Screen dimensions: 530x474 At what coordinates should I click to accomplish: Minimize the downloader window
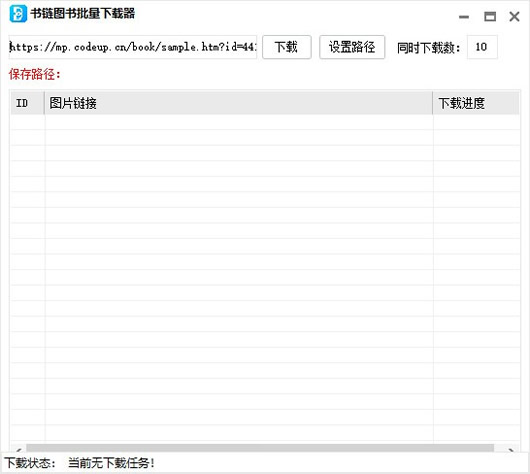click(x=464, y=17)
